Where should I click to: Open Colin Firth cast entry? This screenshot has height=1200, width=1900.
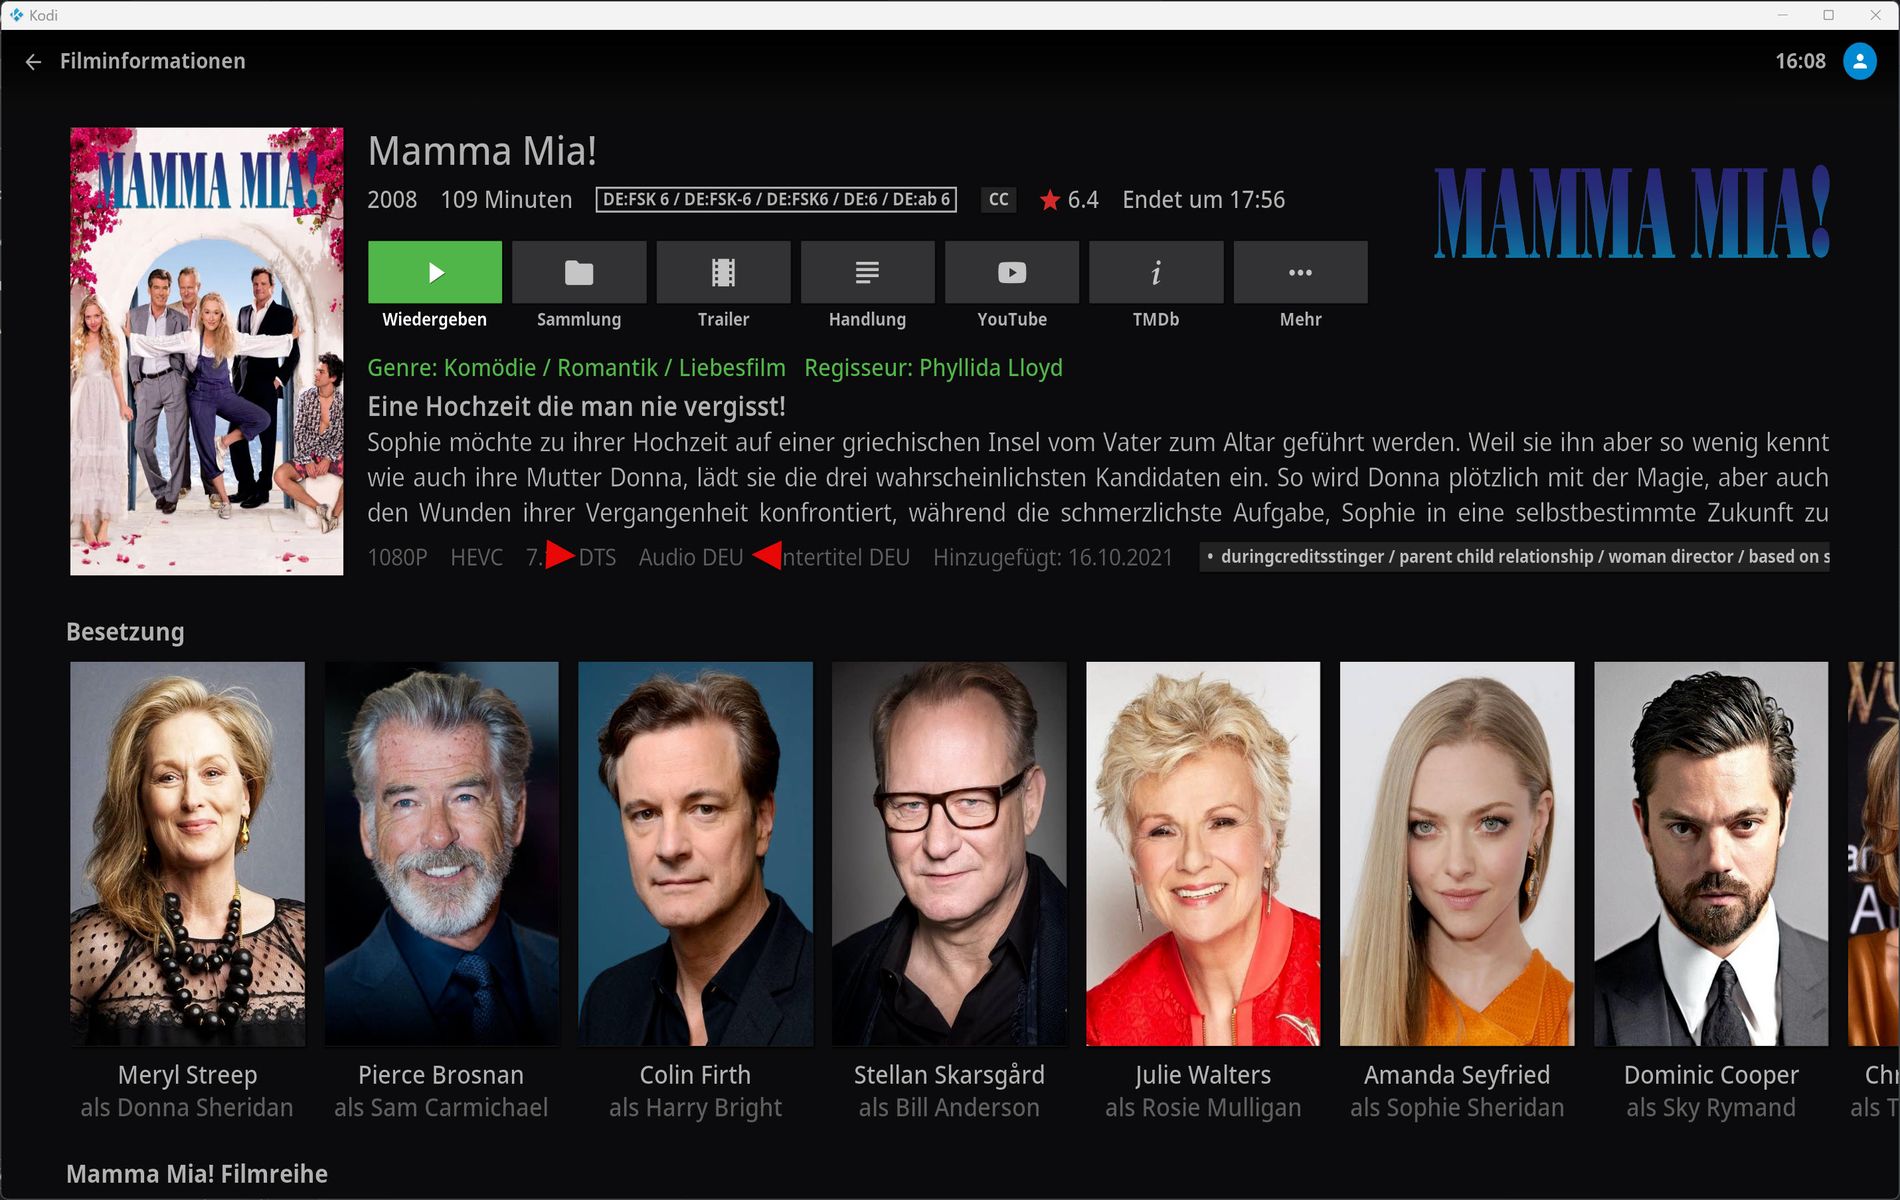tap(695, 854)
